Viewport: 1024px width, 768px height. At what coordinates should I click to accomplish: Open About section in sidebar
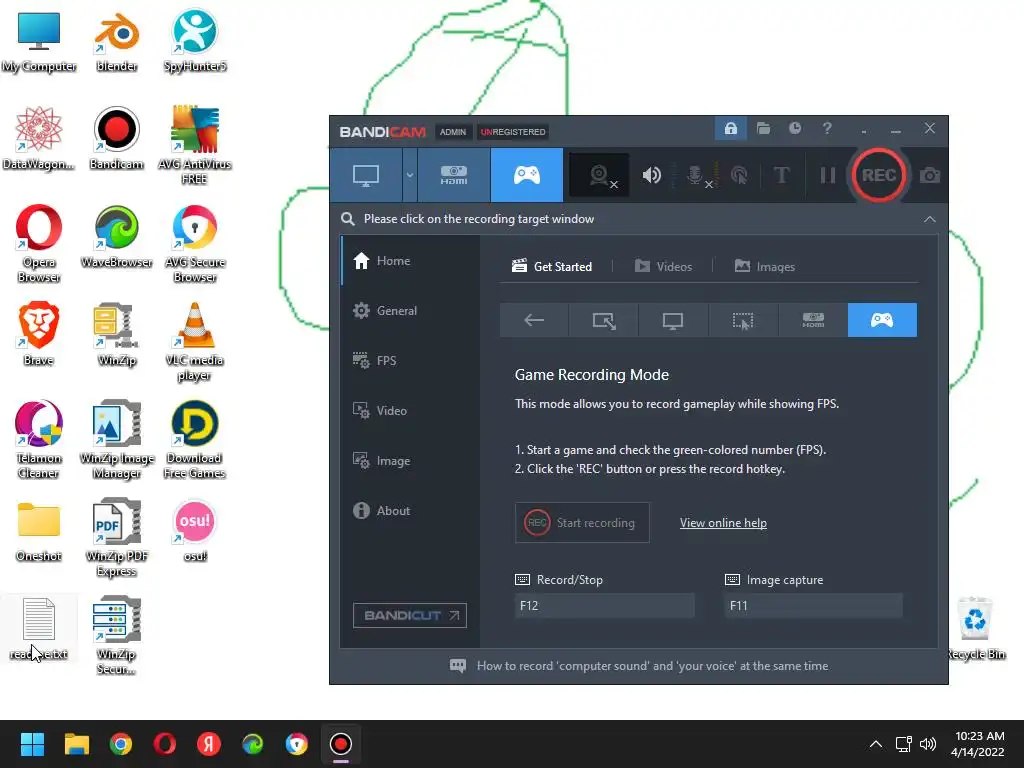point(411,511)
